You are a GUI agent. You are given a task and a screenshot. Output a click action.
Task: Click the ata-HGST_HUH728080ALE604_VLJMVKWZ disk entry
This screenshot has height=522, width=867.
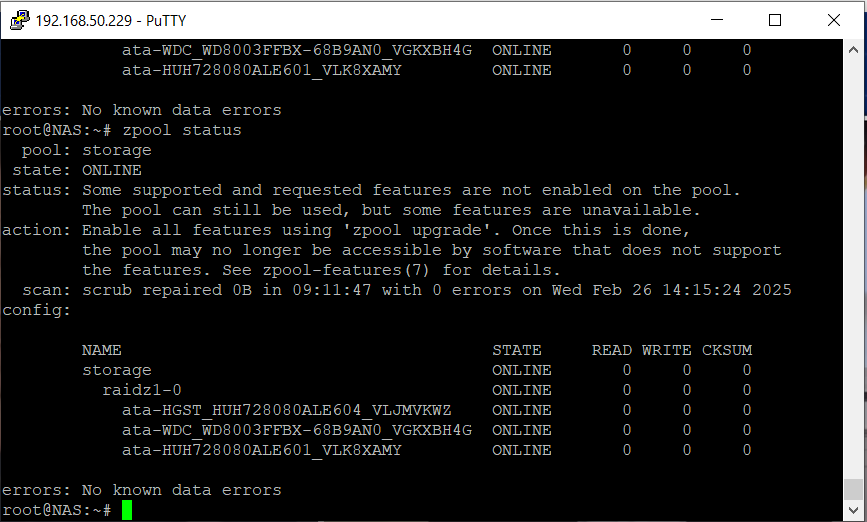(286, 410)
